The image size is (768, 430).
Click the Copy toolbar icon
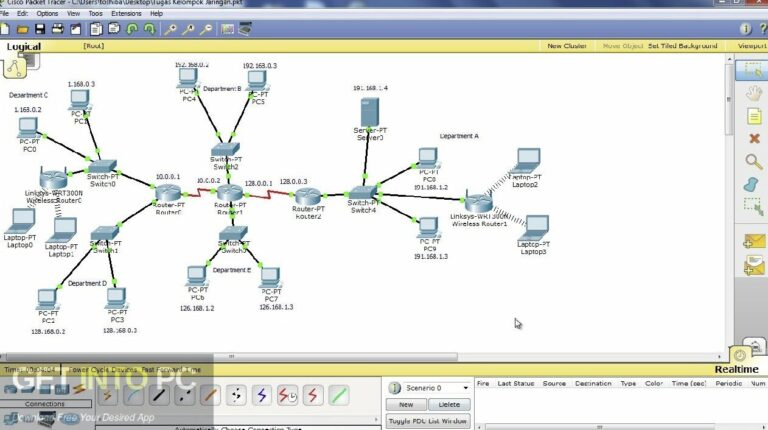point(96,29)
